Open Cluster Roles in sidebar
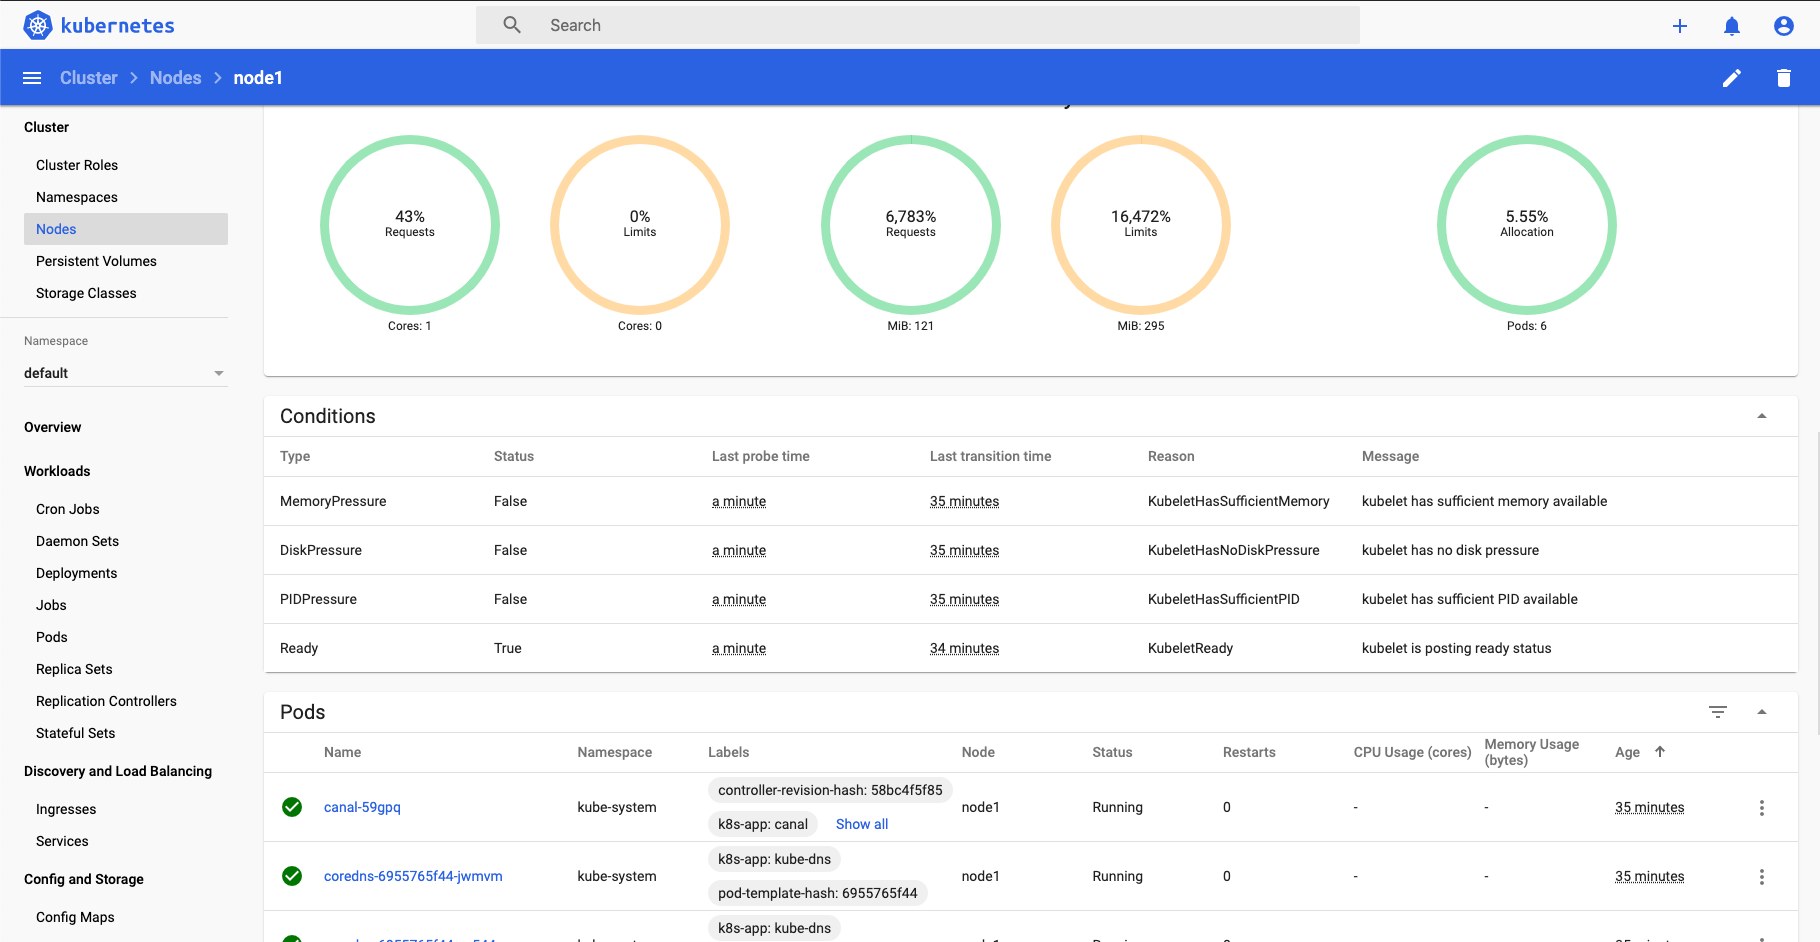Screen dimensions: 1820x942 pyautogui.click(x=77, y=165)
